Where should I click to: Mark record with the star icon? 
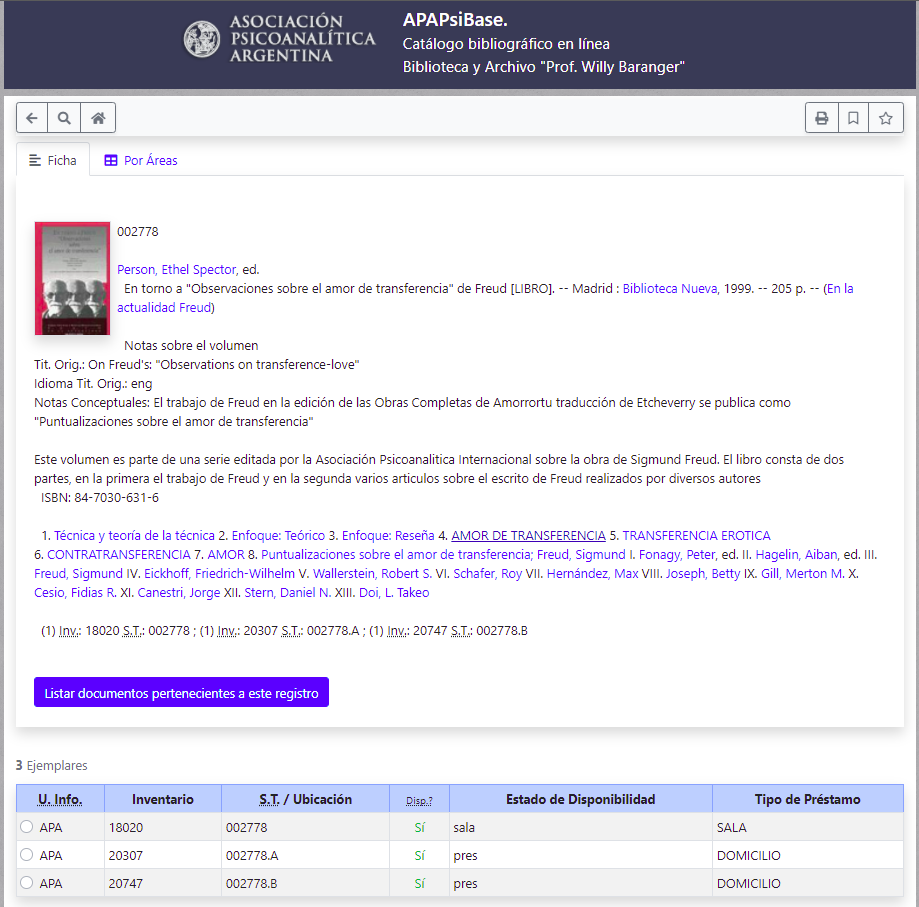pyautogui.click(x=885, y=118)
